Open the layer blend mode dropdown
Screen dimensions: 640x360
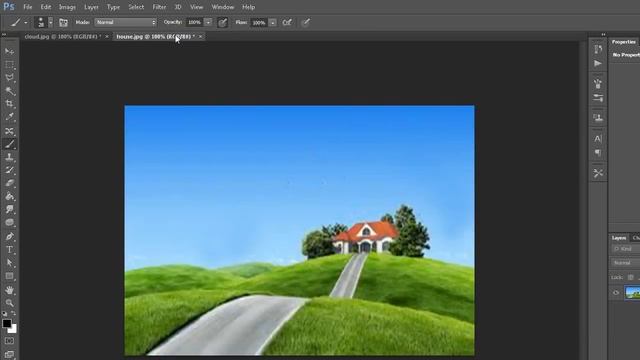[626, 263]
